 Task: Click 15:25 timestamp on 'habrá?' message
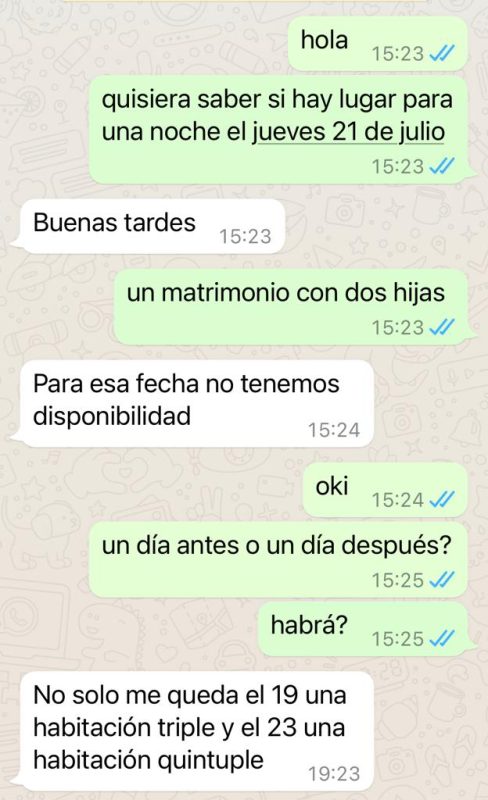pyautogui.click(x=398, y=639)
